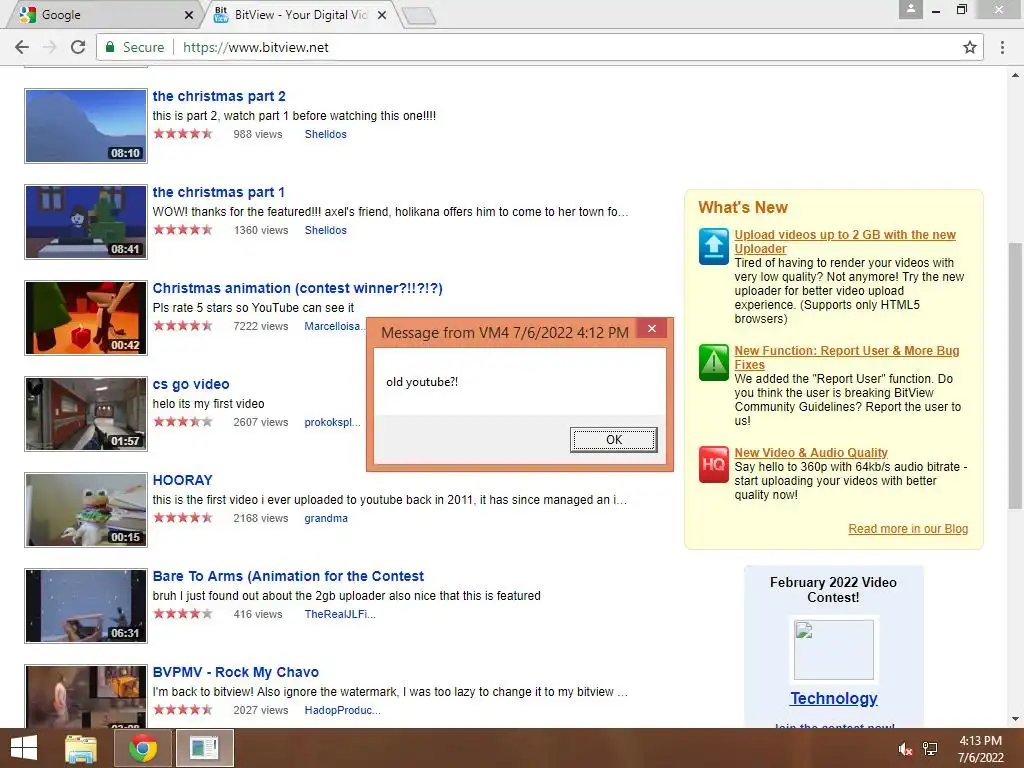Click star rating of Rock My Chavo
Screen dimensions: 1024x768
(183, 710)
